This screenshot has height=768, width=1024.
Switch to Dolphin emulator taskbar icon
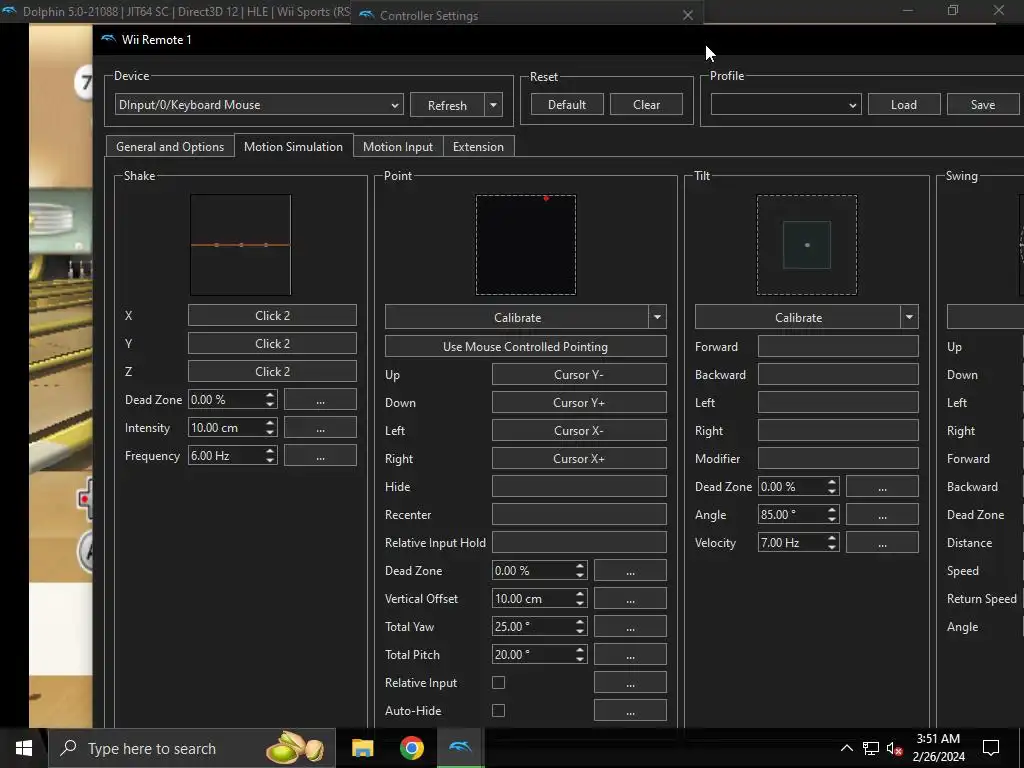tap(460, 748)
